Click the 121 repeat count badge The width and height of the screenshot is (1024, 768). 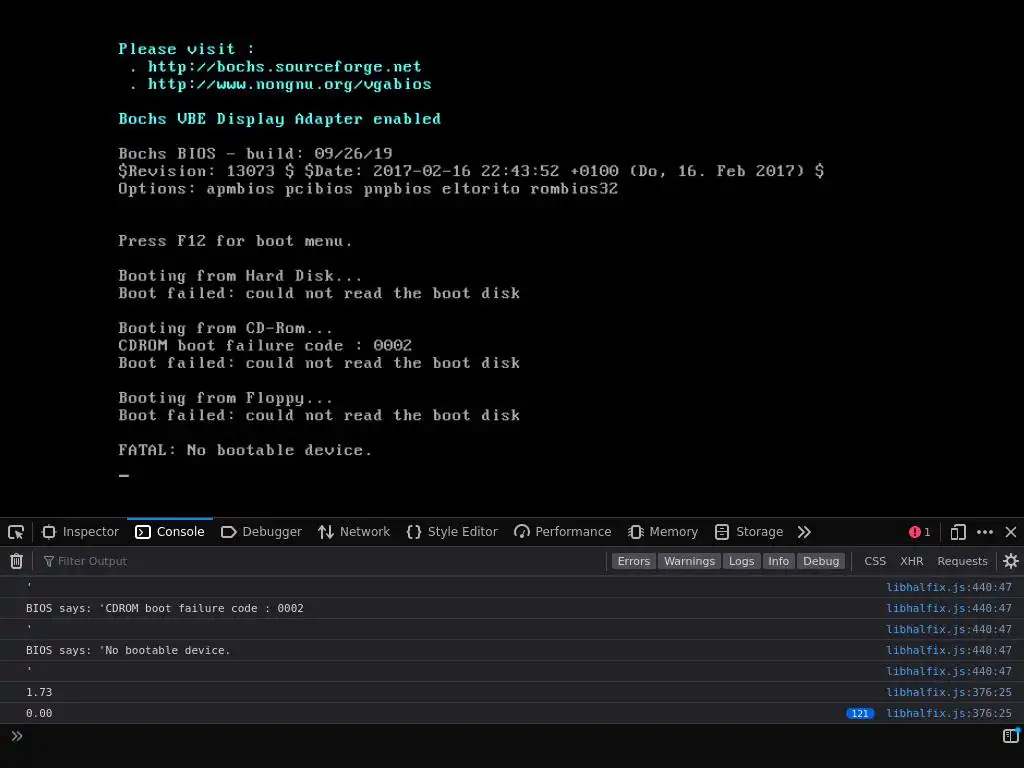[x=860, y=713]
